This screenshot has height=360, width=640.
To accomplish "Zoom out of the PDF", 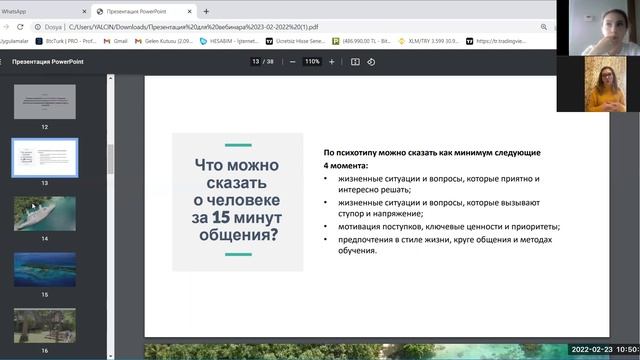I will 292,62.
